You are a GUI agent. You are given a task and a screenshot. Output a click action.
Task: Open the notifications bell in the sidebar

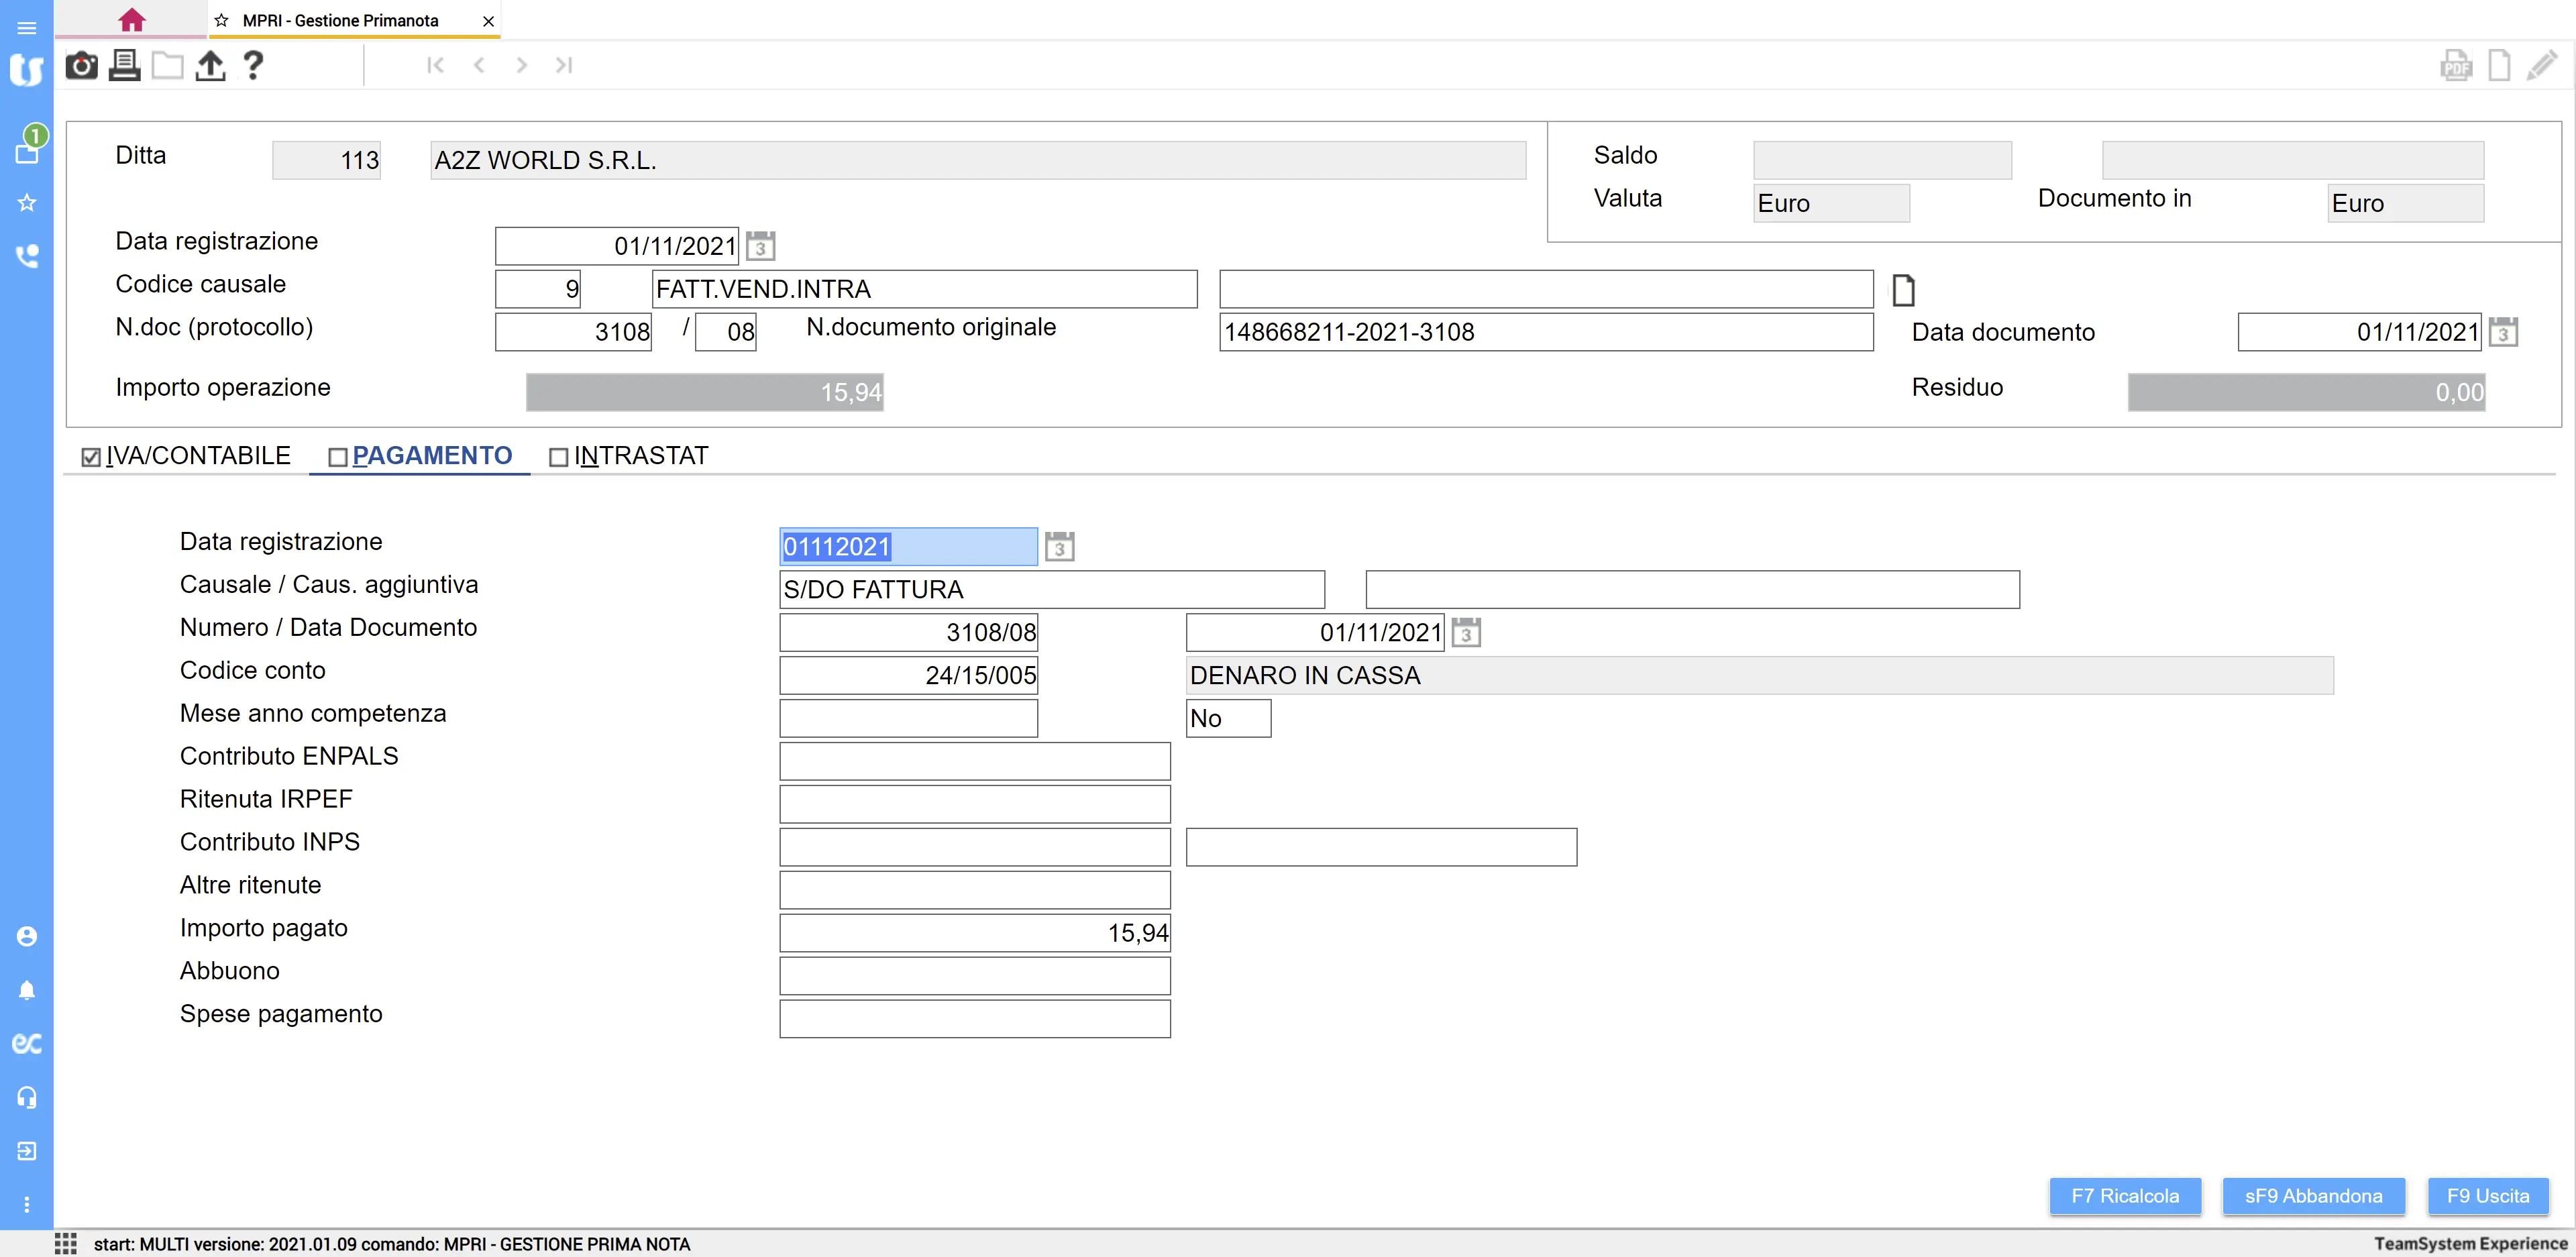click(x=27, y=990)
